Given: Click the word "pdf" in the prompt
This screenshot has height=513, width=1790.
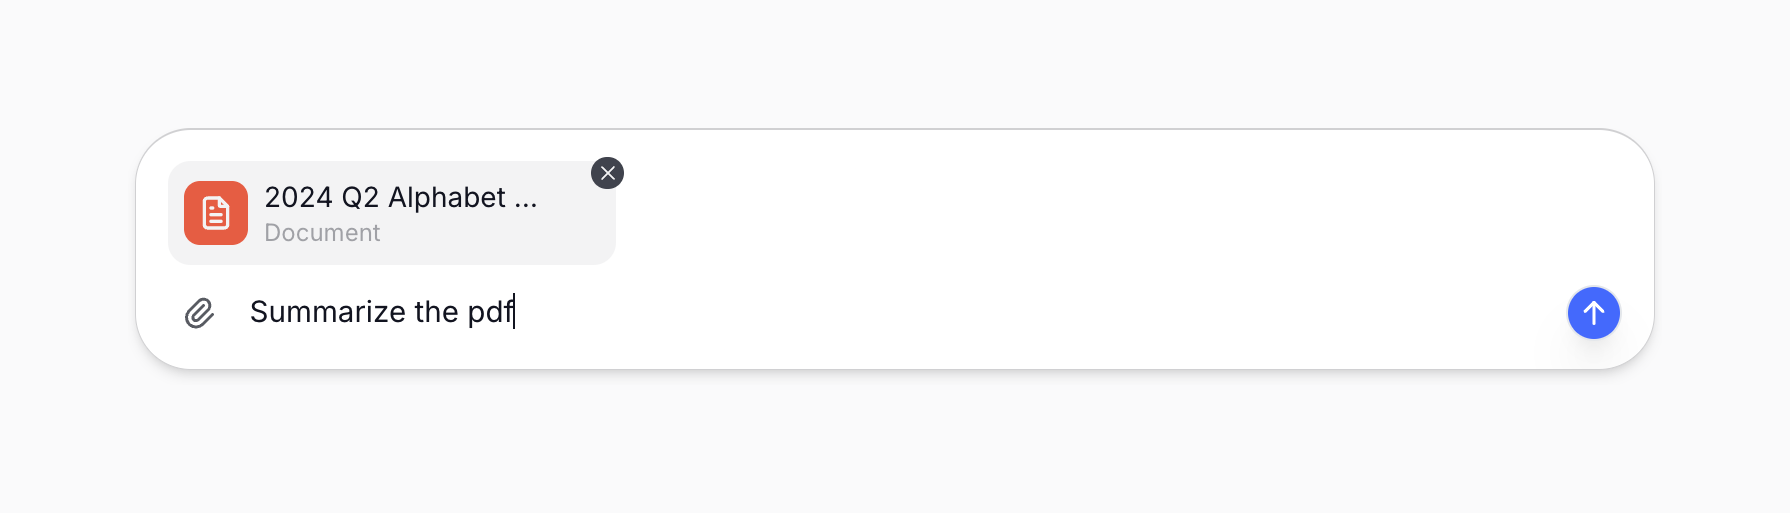Looking at the screenshot, I should [x=490, y=312].
